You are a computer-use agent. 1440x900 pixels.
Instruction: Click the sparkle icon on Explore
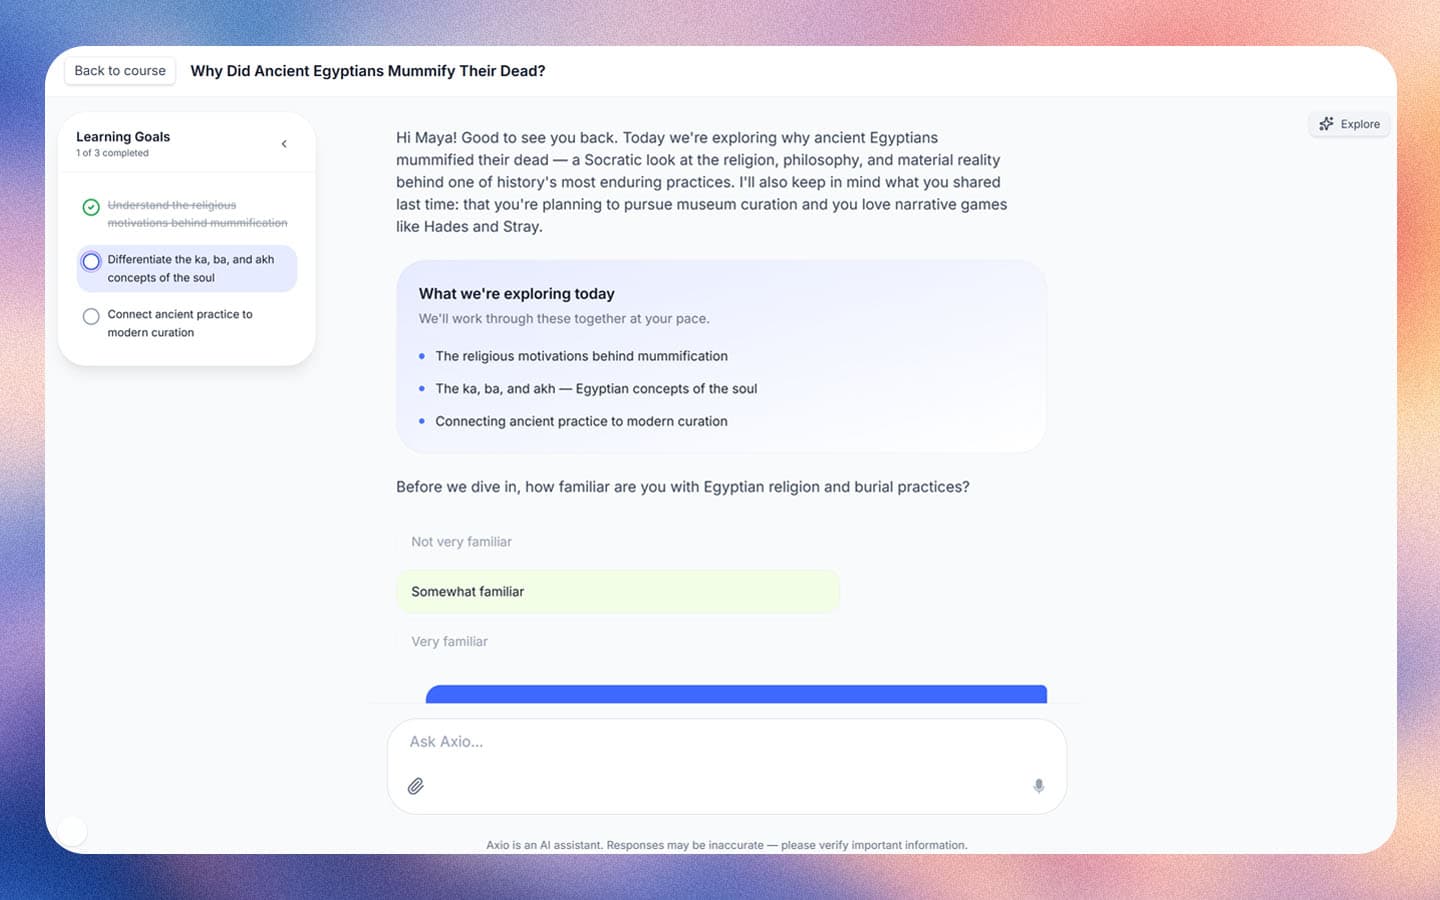click(1326, 124)
